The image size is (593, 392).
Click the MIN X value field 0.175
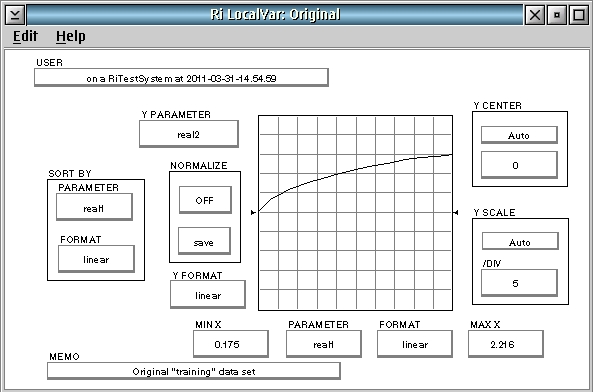click(x=231, y=344)
